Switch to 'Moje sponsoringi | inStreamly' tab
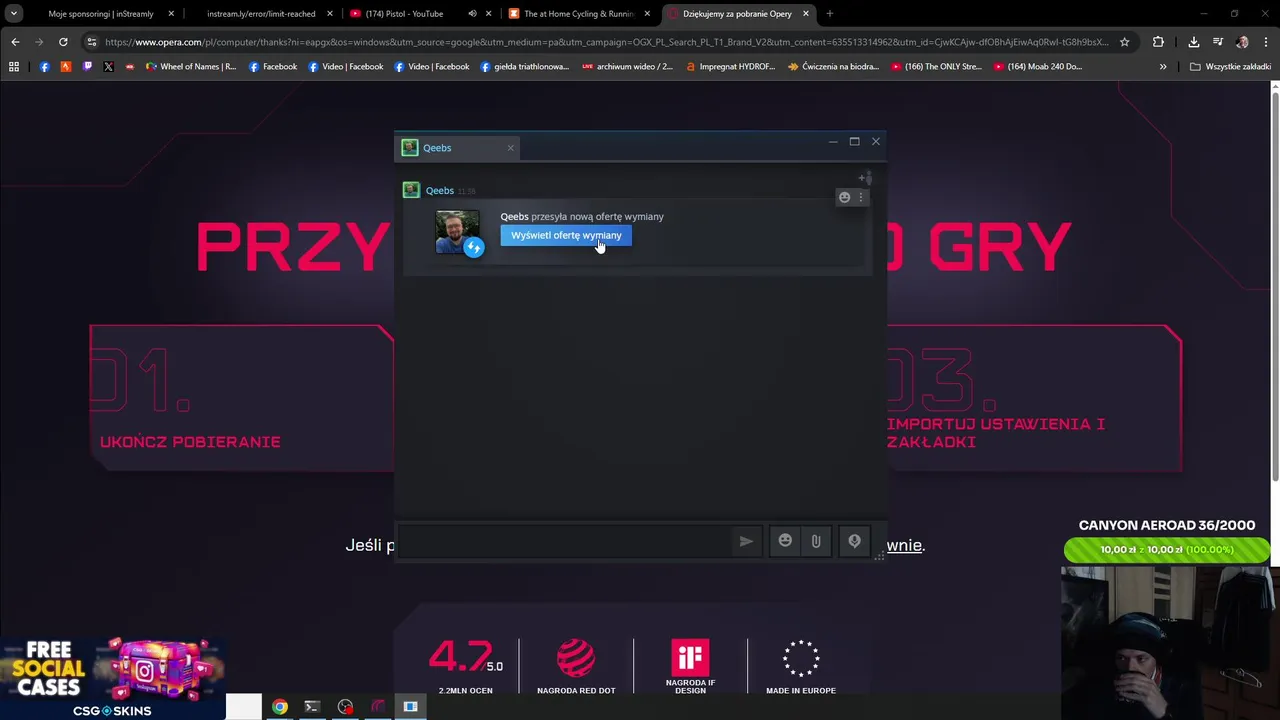 pyautogui.click(x=101, y=14)
